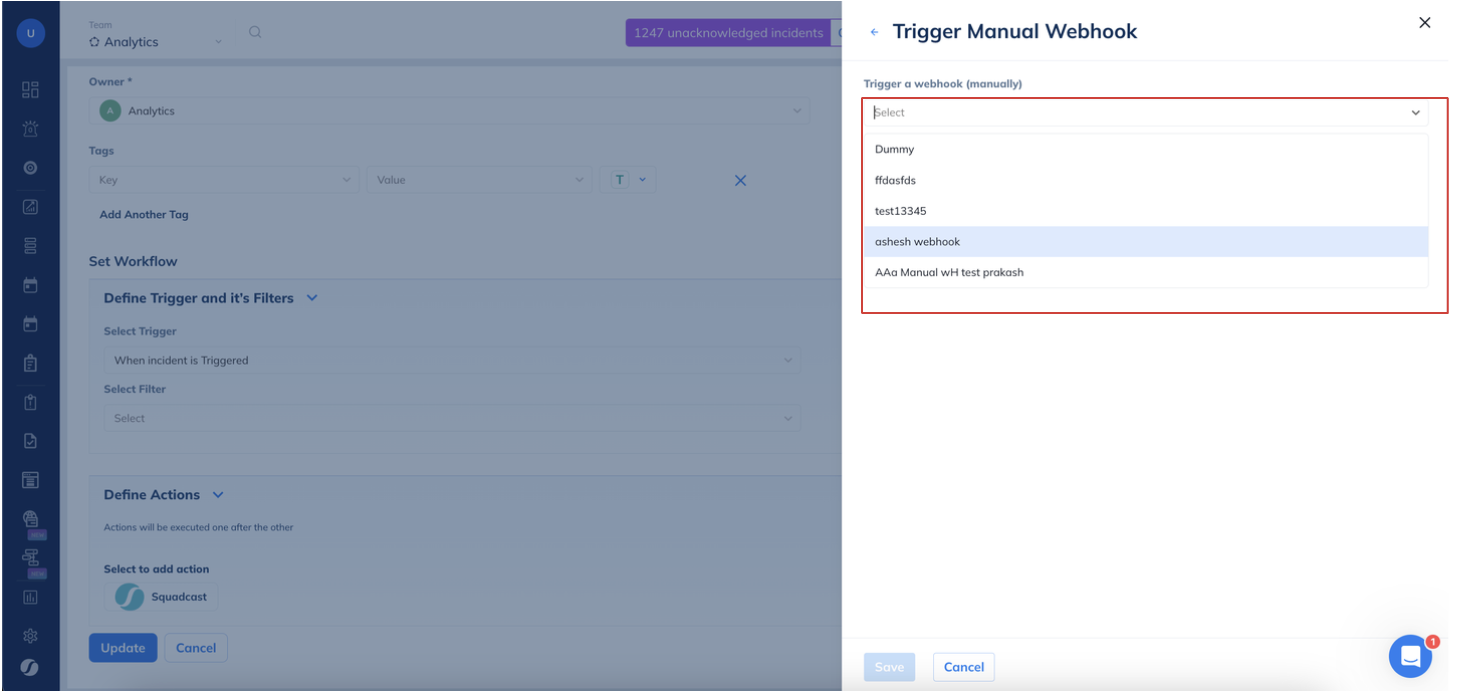This screenshot has height=692, width=1458.
Task: Pick AAa Manual wH test prakash option
Action: pyautogui.click(x=949, y=272)
